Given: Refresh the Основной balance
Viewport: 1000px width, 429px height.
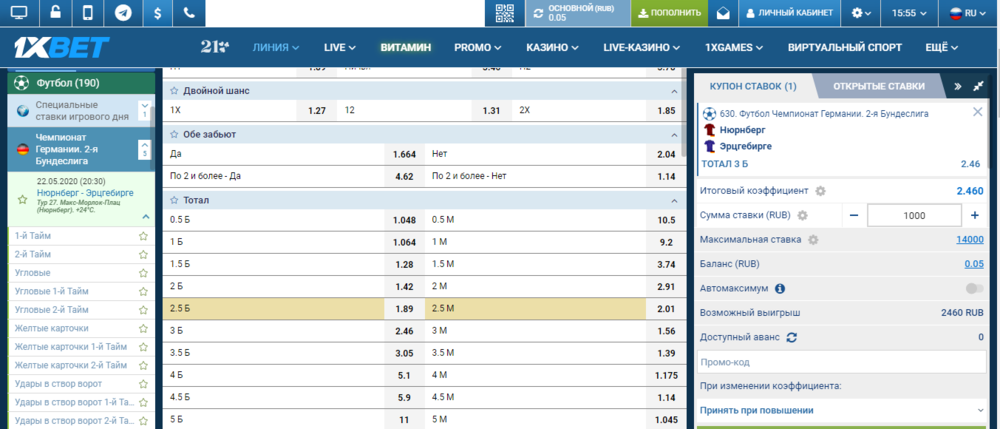Looking at the screenshot, I should click(x=538, y=13).
